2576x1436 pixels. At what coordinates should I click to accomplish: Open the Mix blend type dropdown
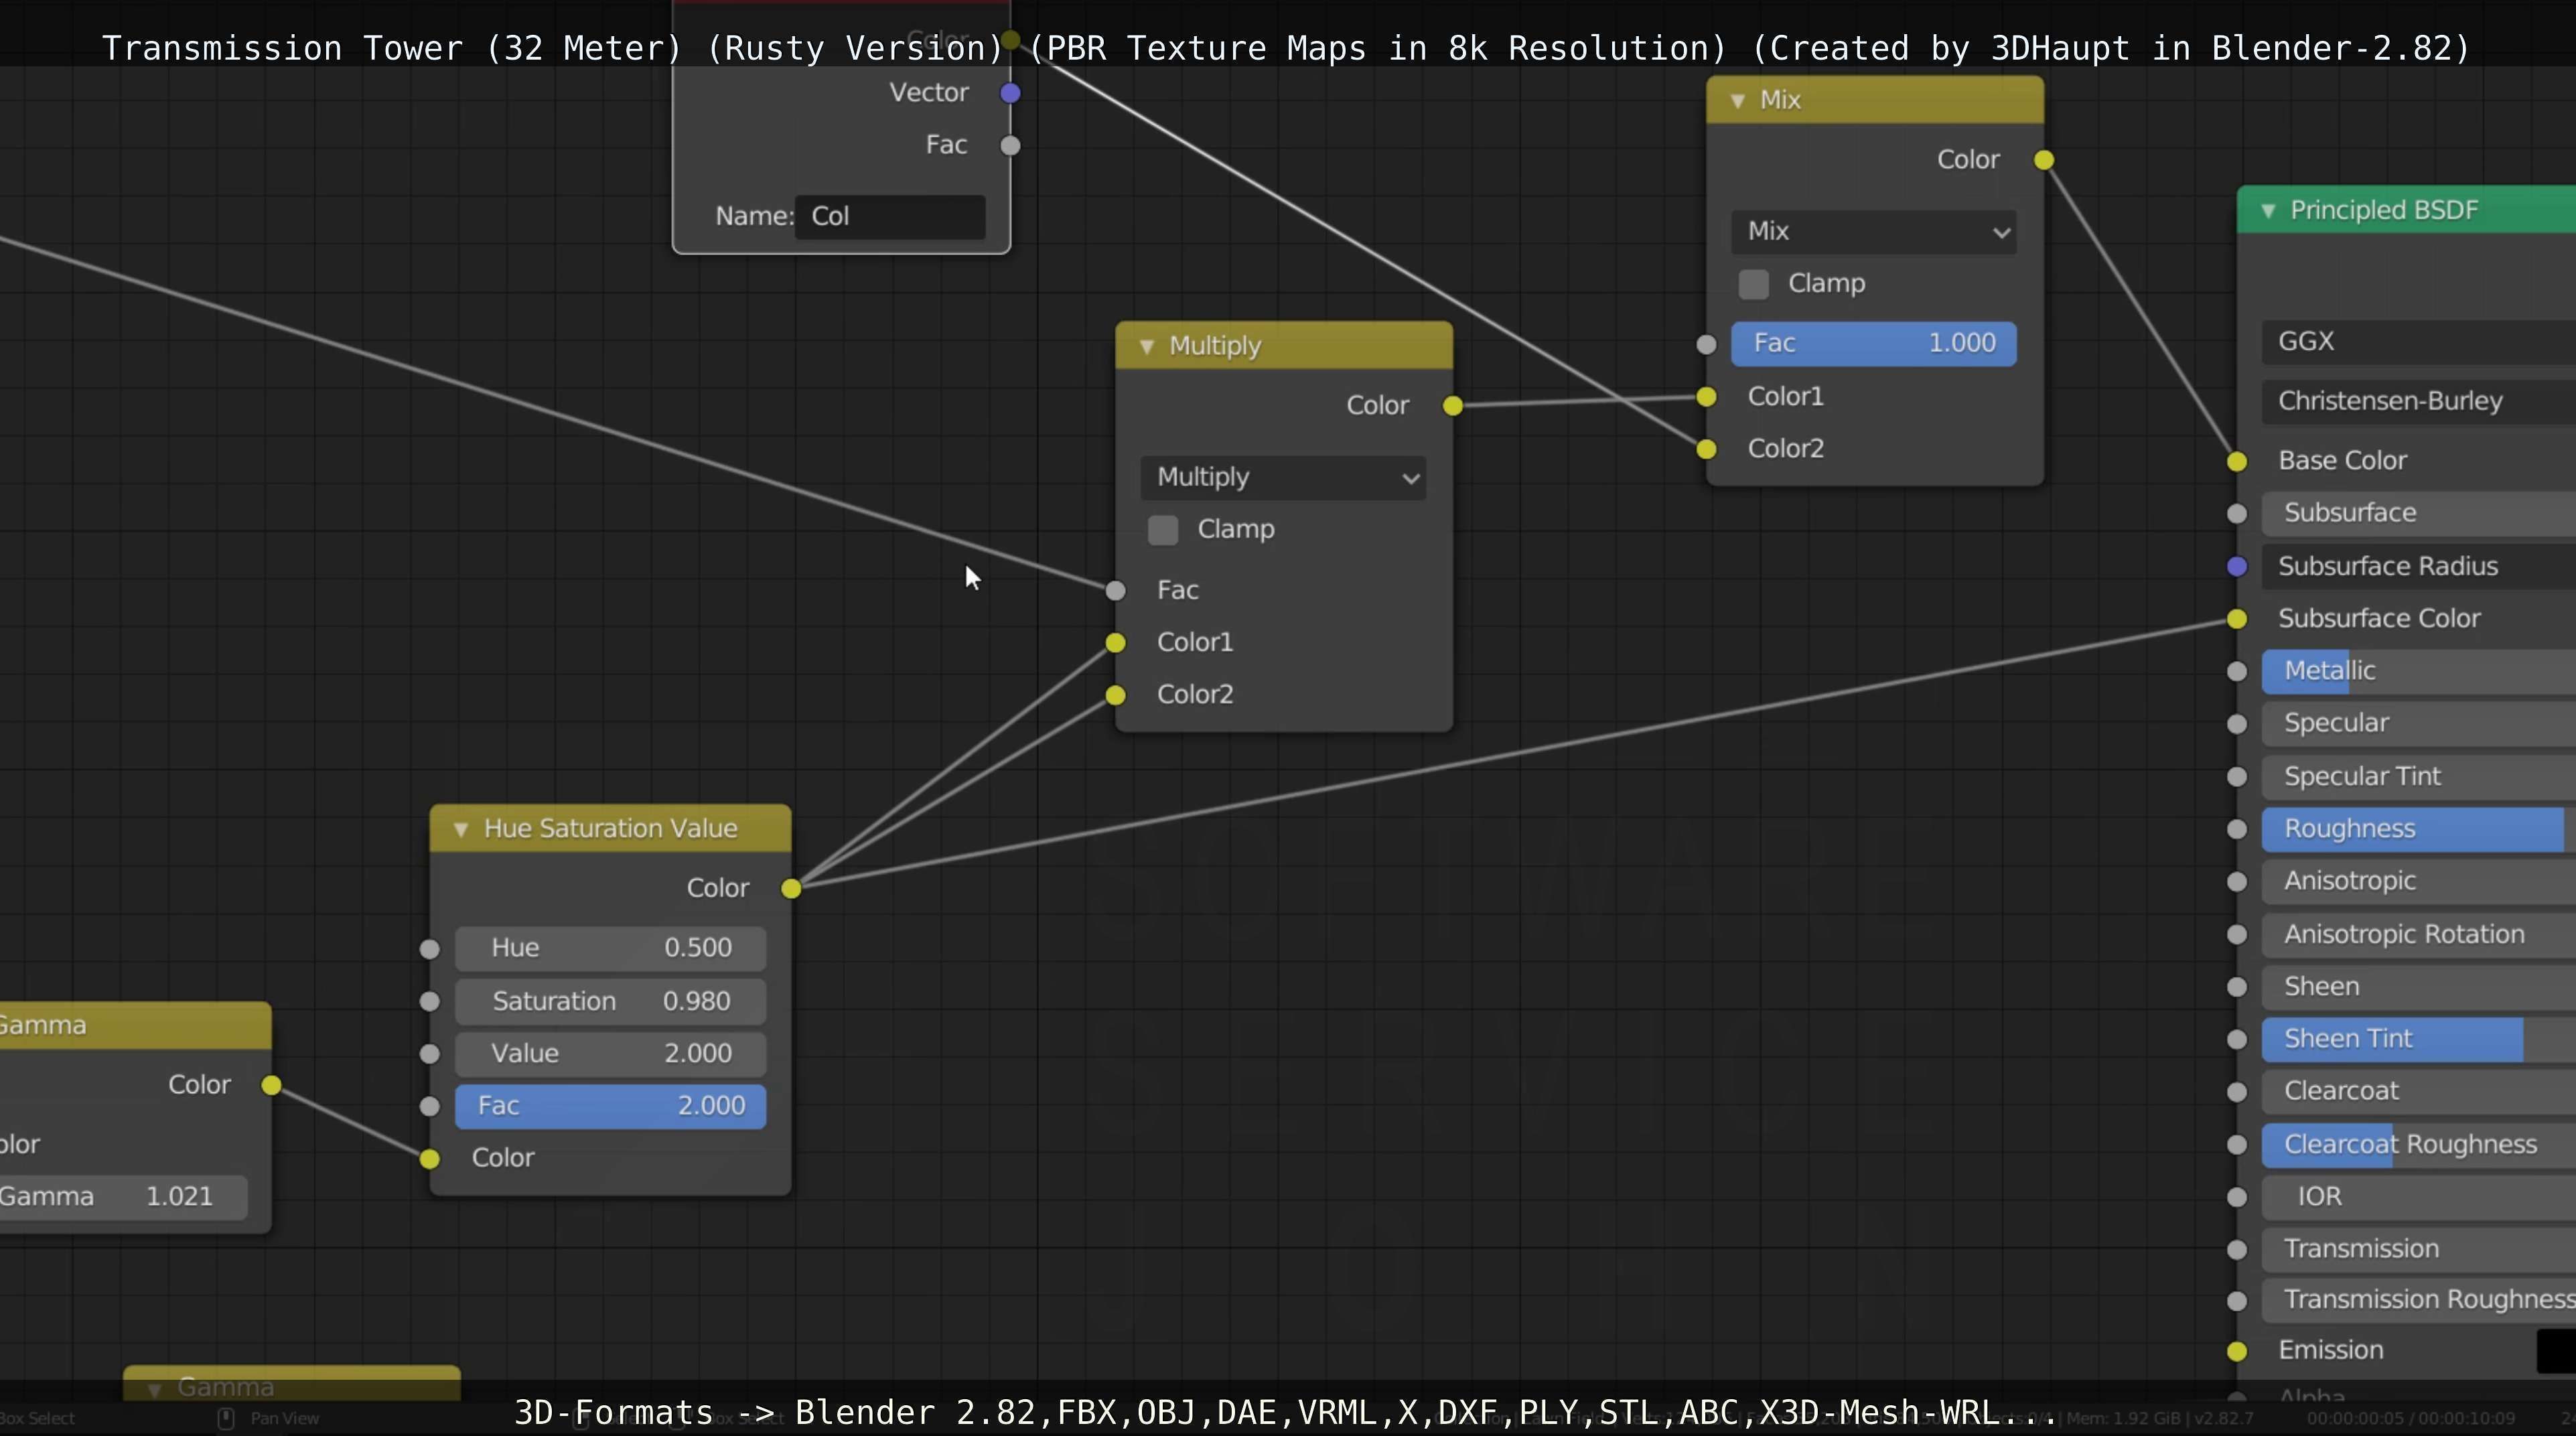(1873, 231)
